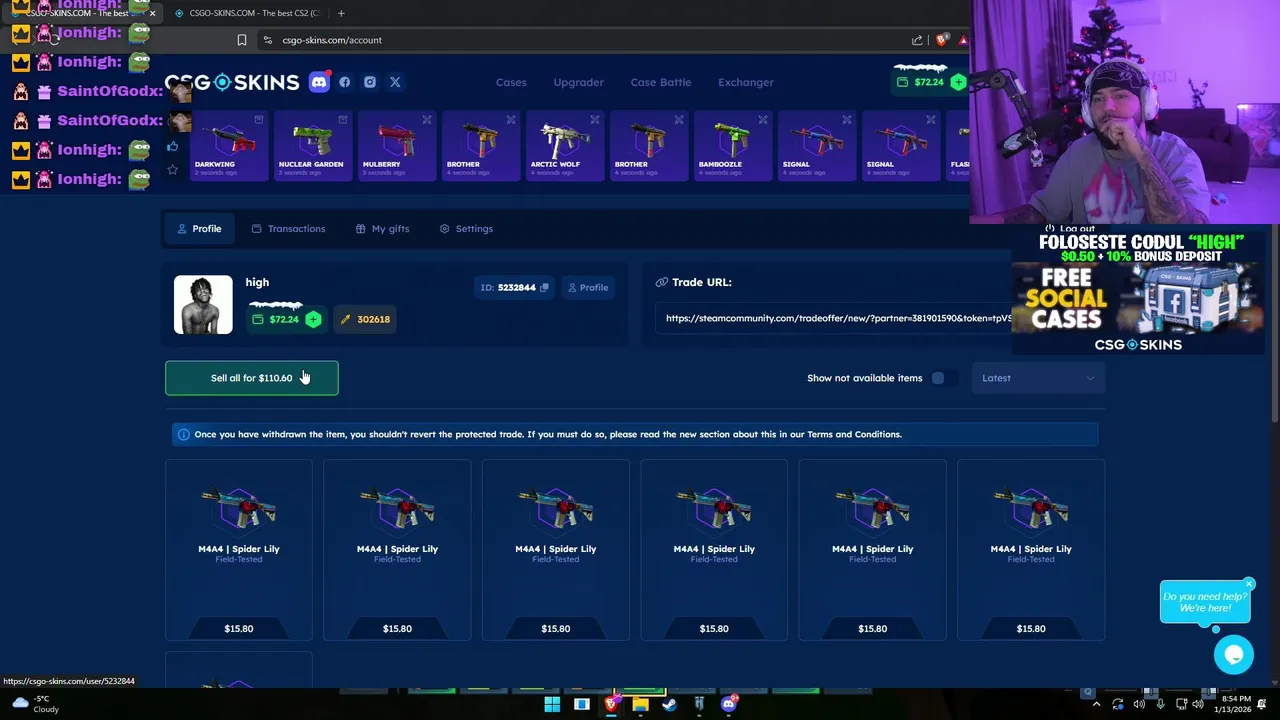Open Cases in the top navigation
Viewport: 1280px width, 720px height.
click(511, 82)
